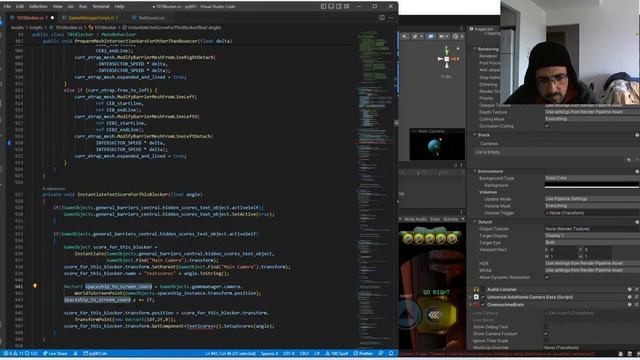Open the MSAA settings dropdown
This screenshot has width=640, height=360.
click(x=592, y=270)
